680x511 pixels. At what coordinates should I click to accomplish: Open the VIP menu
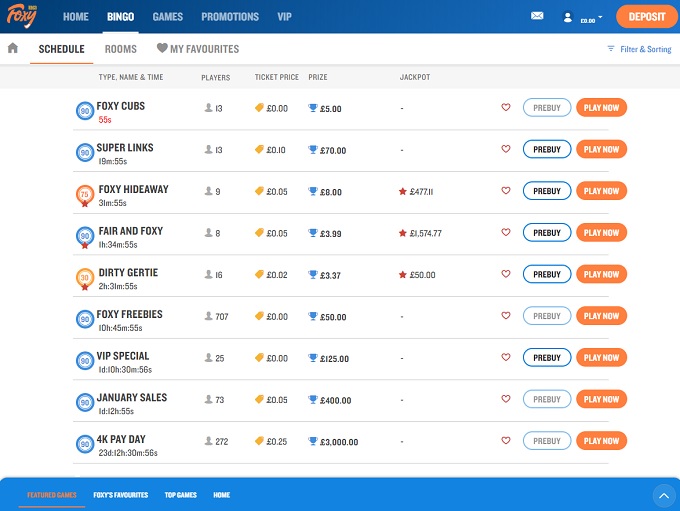click(x=284, y=16)
